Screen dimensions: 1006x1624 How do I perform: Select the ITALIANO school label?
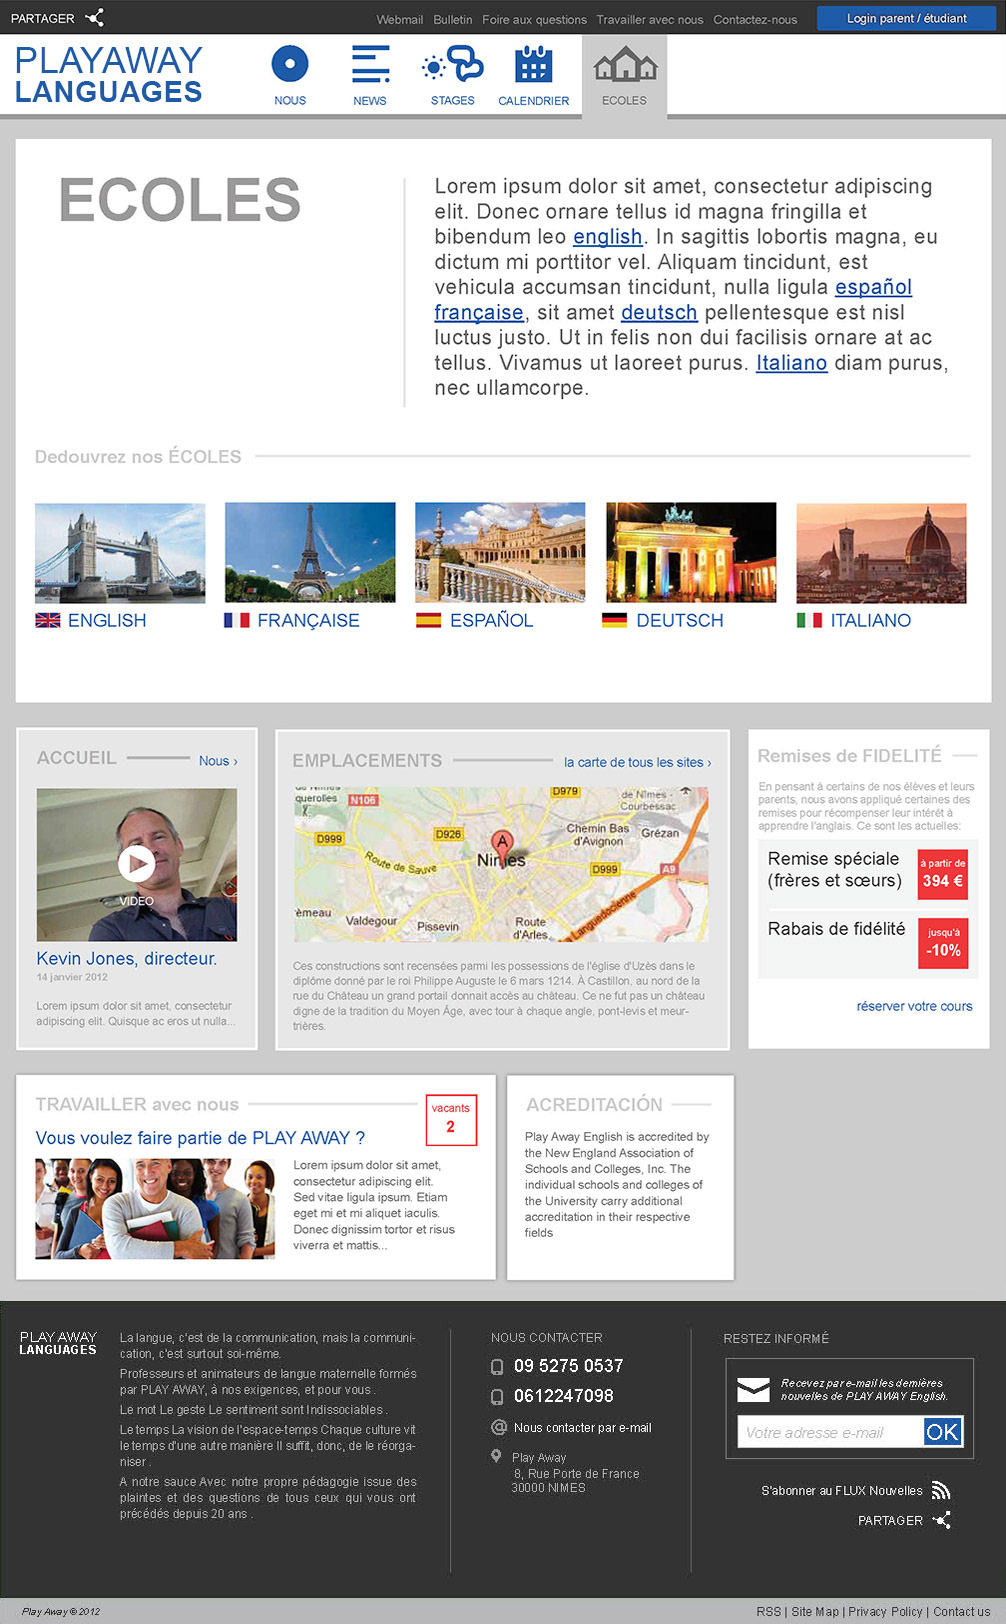871,620
